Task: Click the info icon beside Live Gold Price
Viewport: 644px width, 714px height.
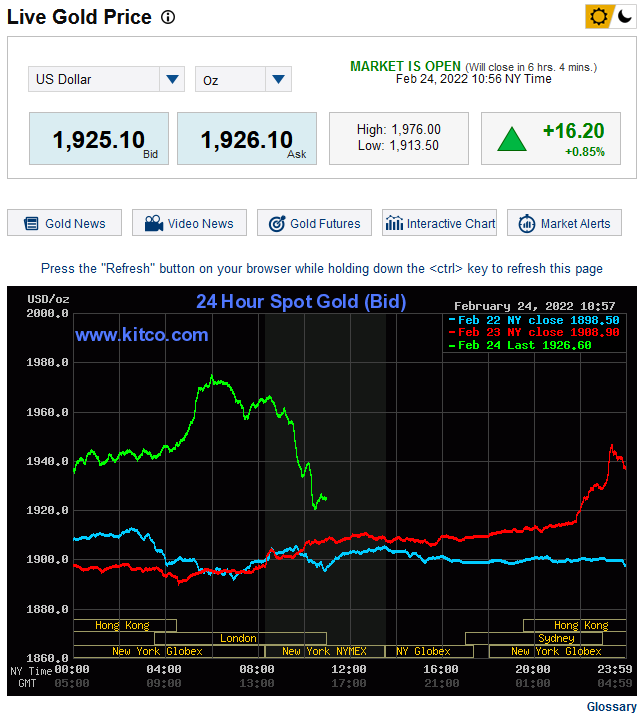Action: coord(168,17)
